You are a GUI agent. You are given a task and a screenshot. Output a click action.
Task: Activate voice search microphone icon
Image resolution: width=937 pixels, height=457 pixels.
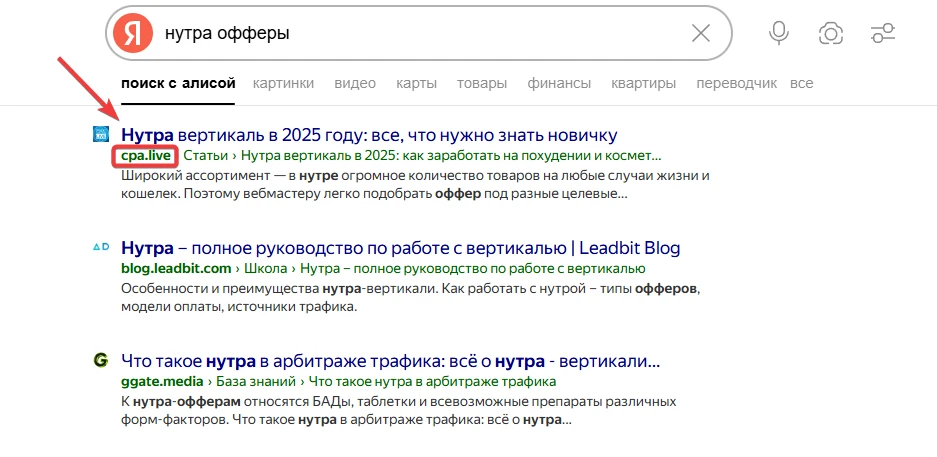click(x=778, y=33)
